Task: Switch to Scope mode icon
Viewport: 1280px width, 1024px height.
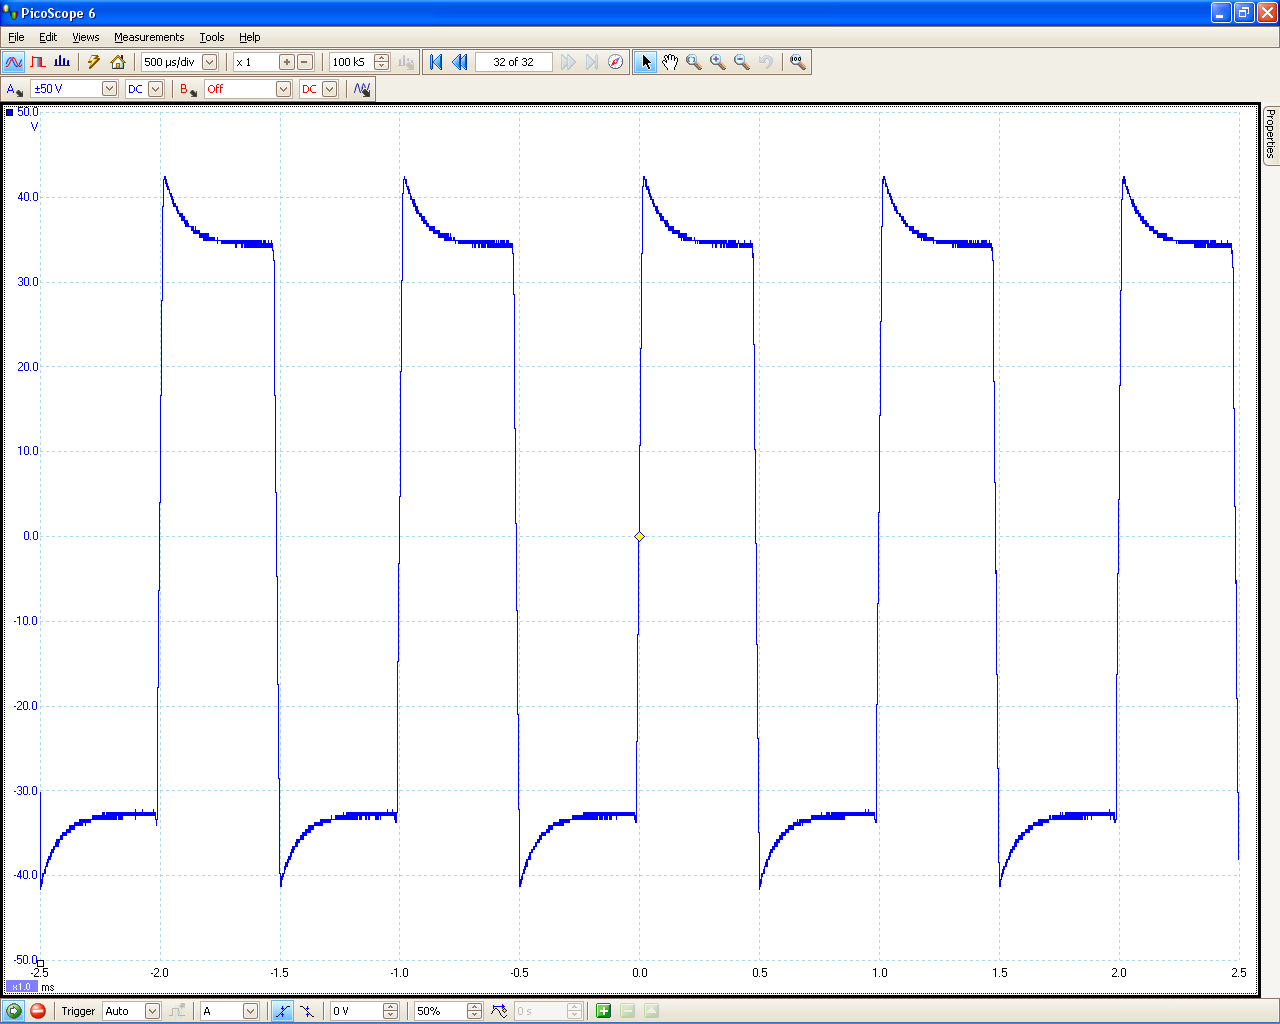Action: 14,62
